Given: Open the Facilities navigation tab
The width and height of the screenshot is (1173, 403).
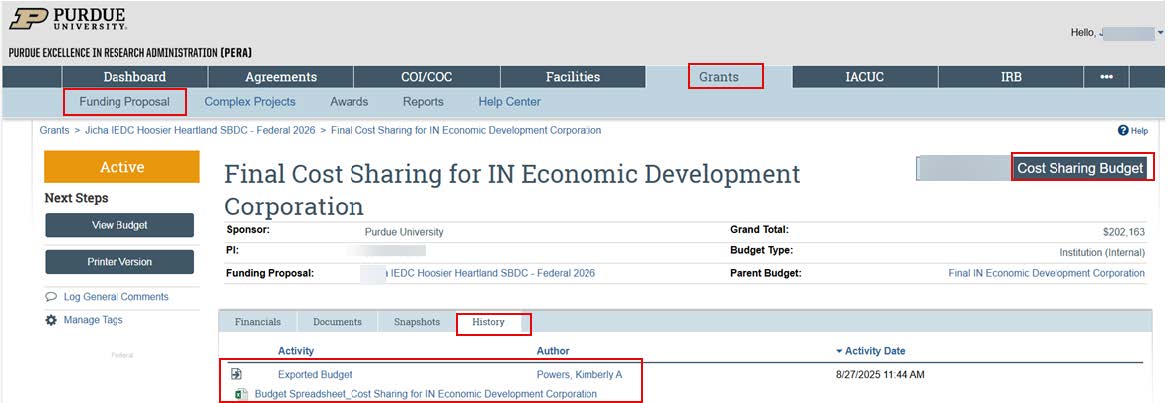Looking at the screenshot, I should pos(572,77).
